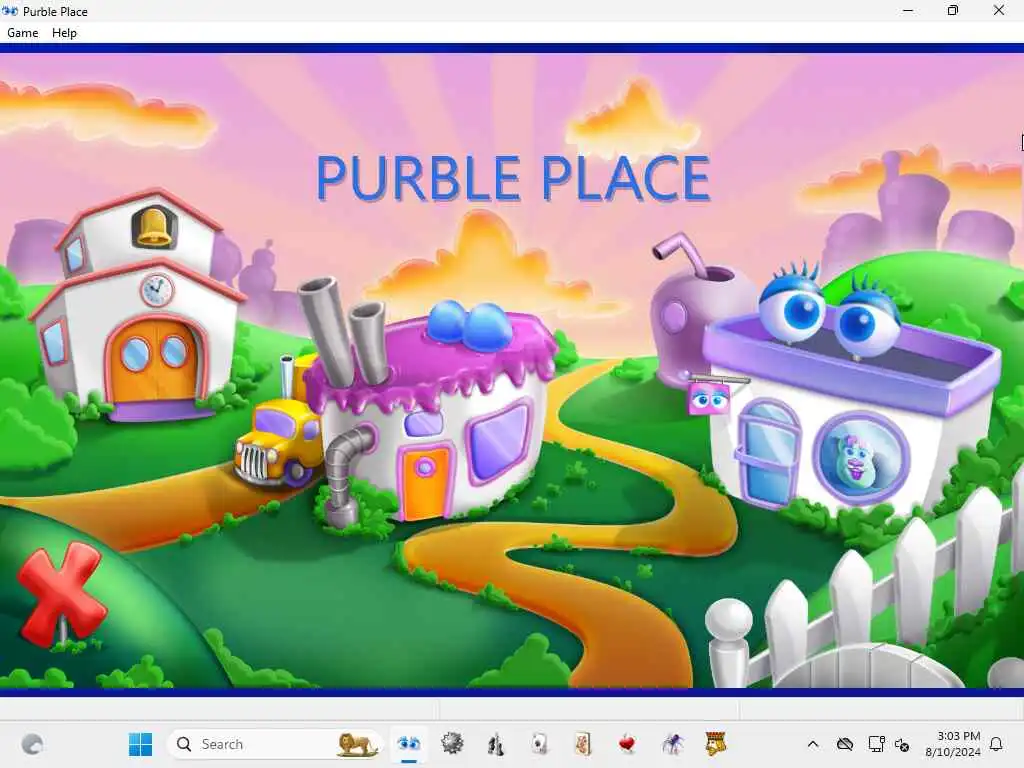Open the Game menu

point(22,33)
